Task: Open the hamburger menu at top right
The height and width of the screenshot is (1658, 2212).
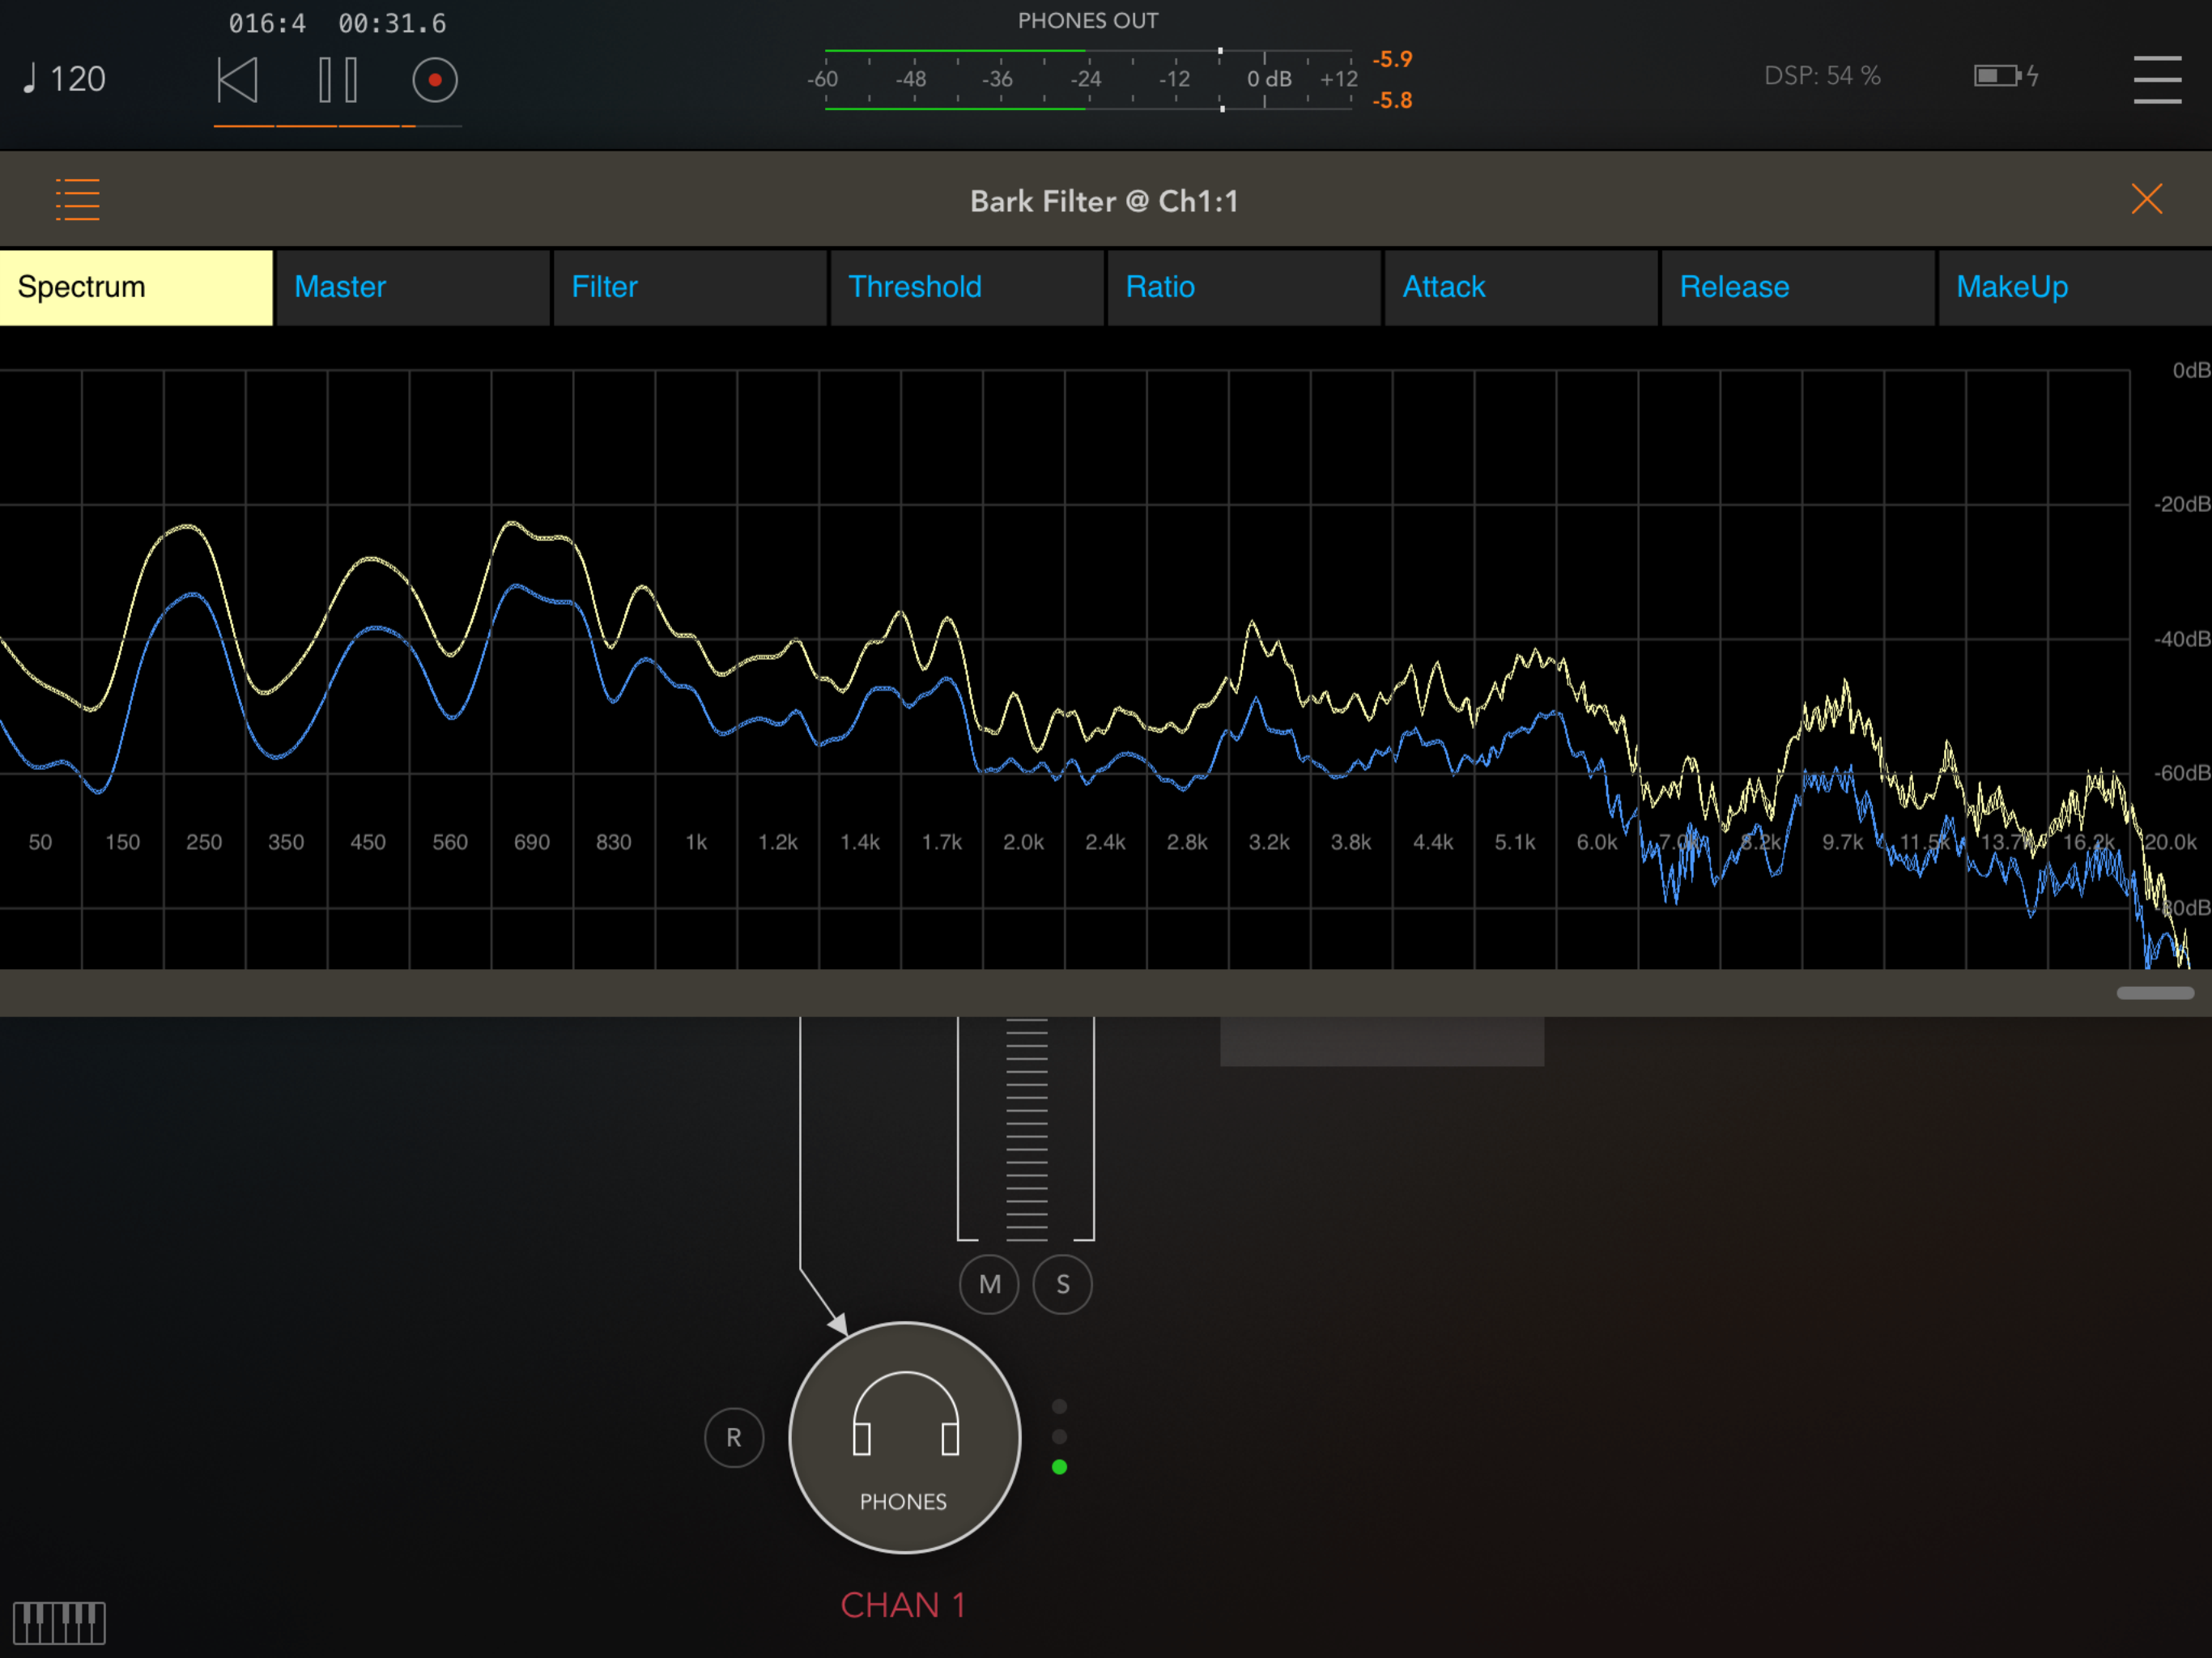Action: (x=2156, y=80)
